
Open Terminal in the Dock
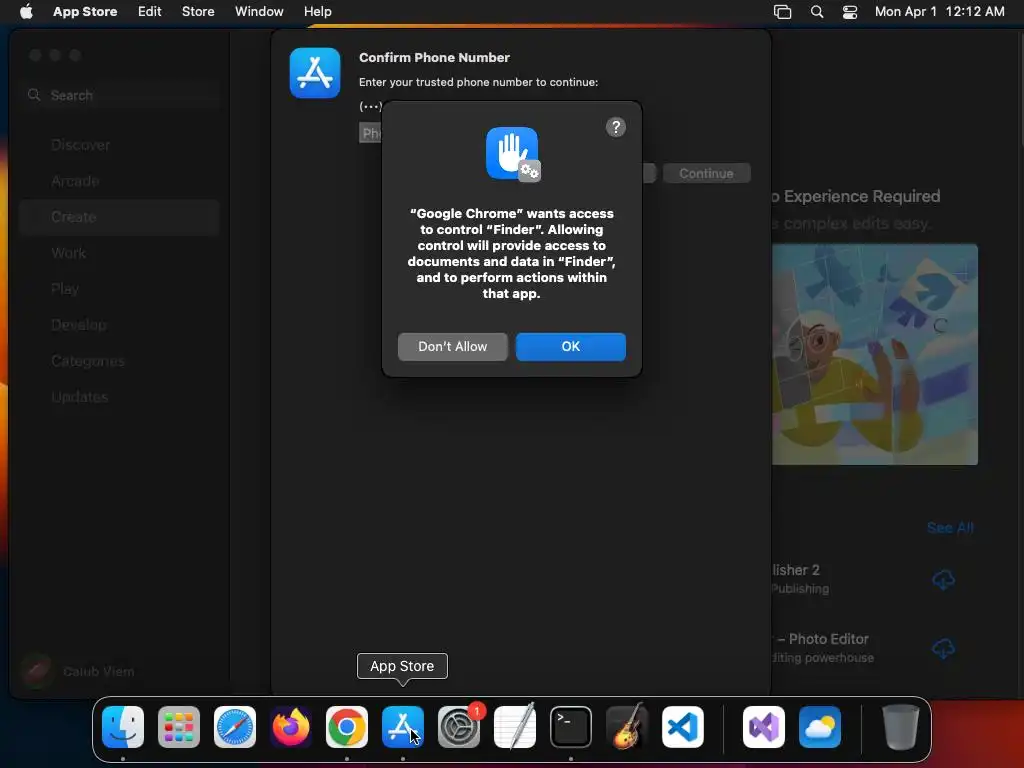[571, 727]
